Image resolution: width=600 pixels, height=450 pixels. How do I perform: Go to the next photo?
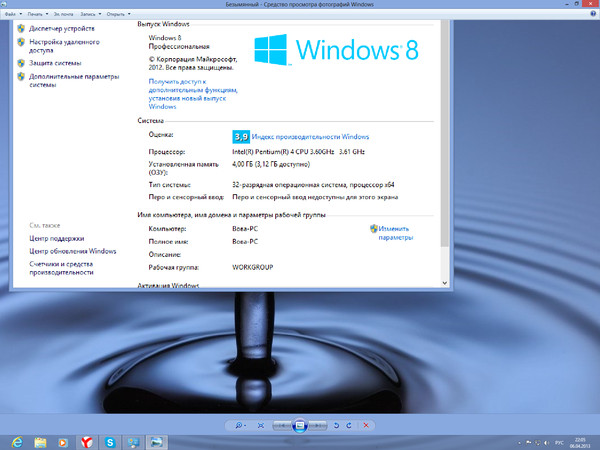coord(318,425)
